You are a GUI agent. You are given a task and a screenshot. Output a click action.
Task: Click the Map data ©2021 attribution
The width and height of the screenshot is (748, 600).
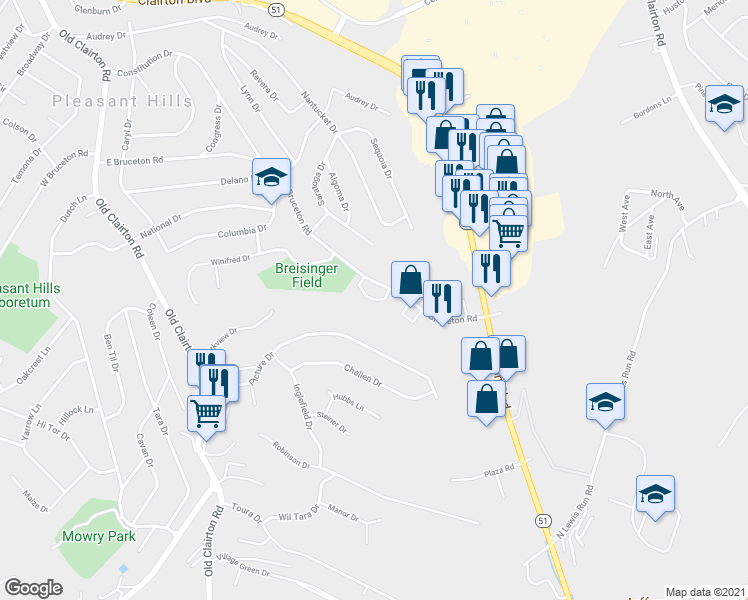[x=706, y=592]
